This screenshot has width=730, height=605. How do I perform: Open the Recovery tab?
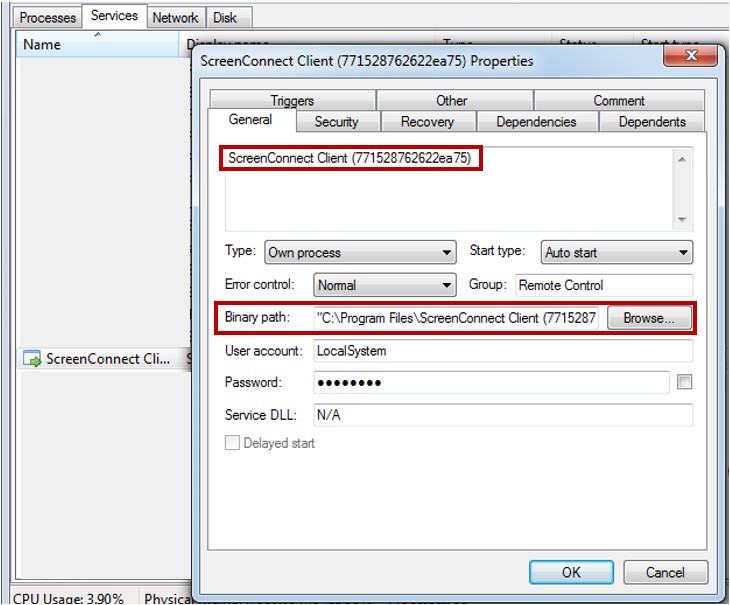point(427,122)
